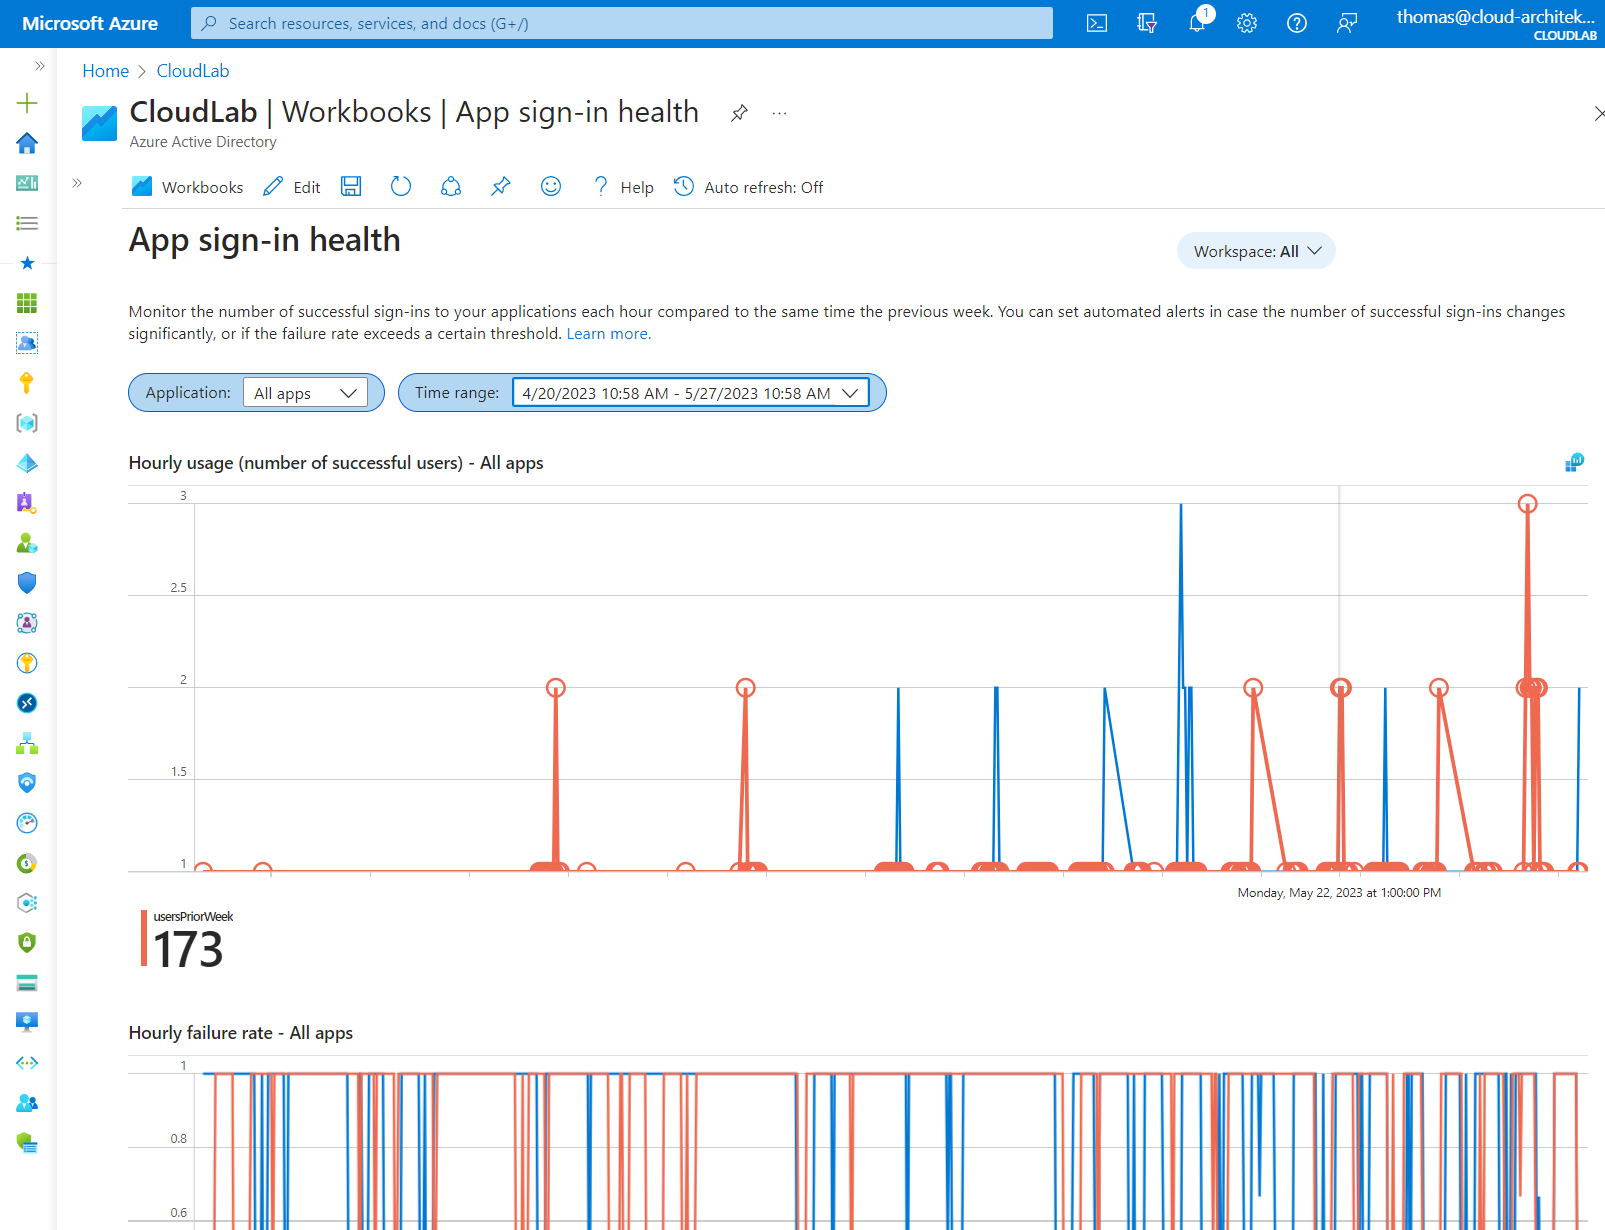Open the more options ellipsis by title
Viewport: 1605px width, 1230px height.
(x=779, y=114)
